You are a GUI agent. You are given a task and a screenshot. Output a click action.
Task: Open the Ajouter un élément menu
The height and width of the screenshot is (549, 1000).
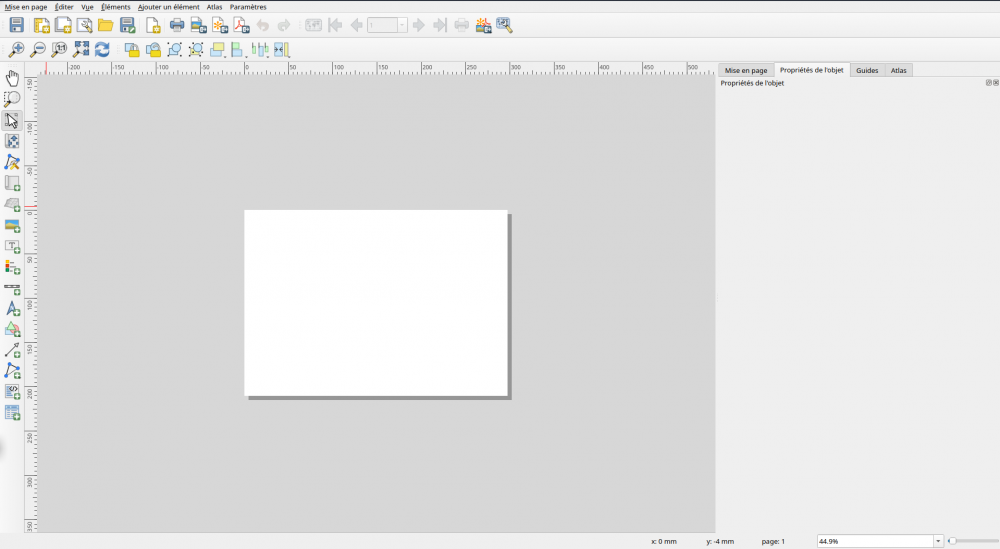pos(168,7)
